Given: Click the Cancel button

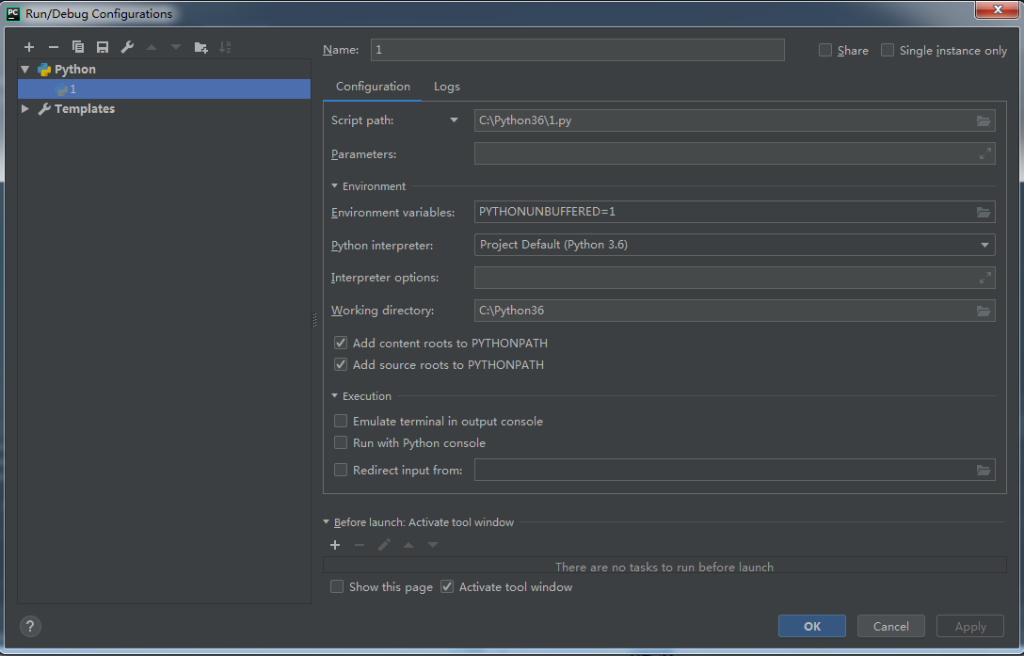Looking at the screenshot, I should [x=890, y=625].
